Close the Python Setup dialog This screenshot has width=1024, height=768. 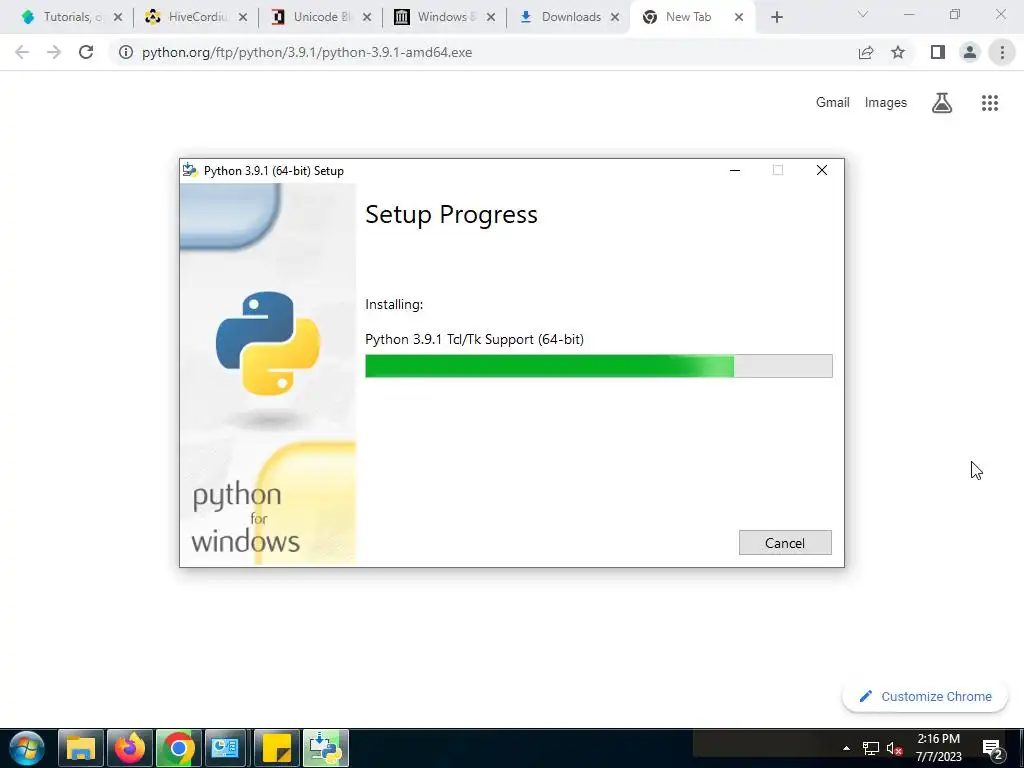click(822, 170)
